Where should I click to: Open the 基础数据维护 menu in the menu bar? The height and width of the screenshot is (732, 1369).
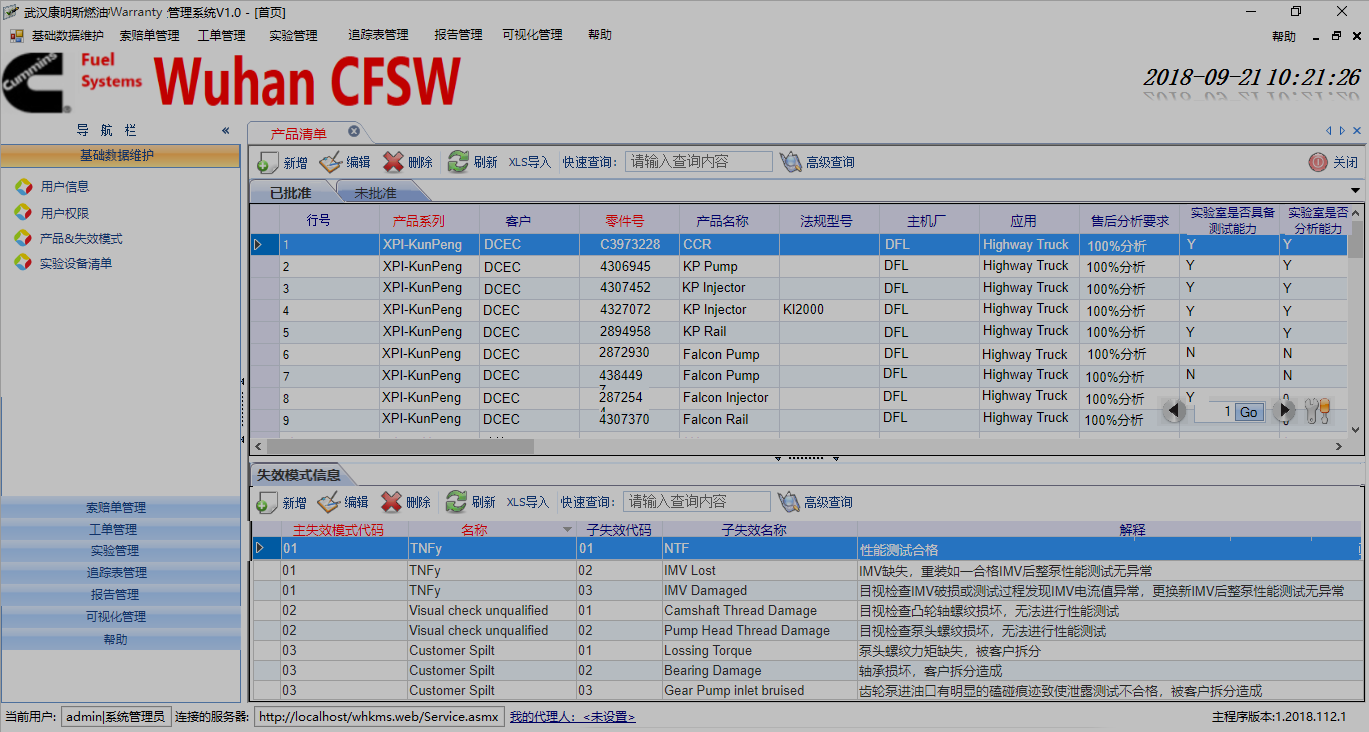67,36
